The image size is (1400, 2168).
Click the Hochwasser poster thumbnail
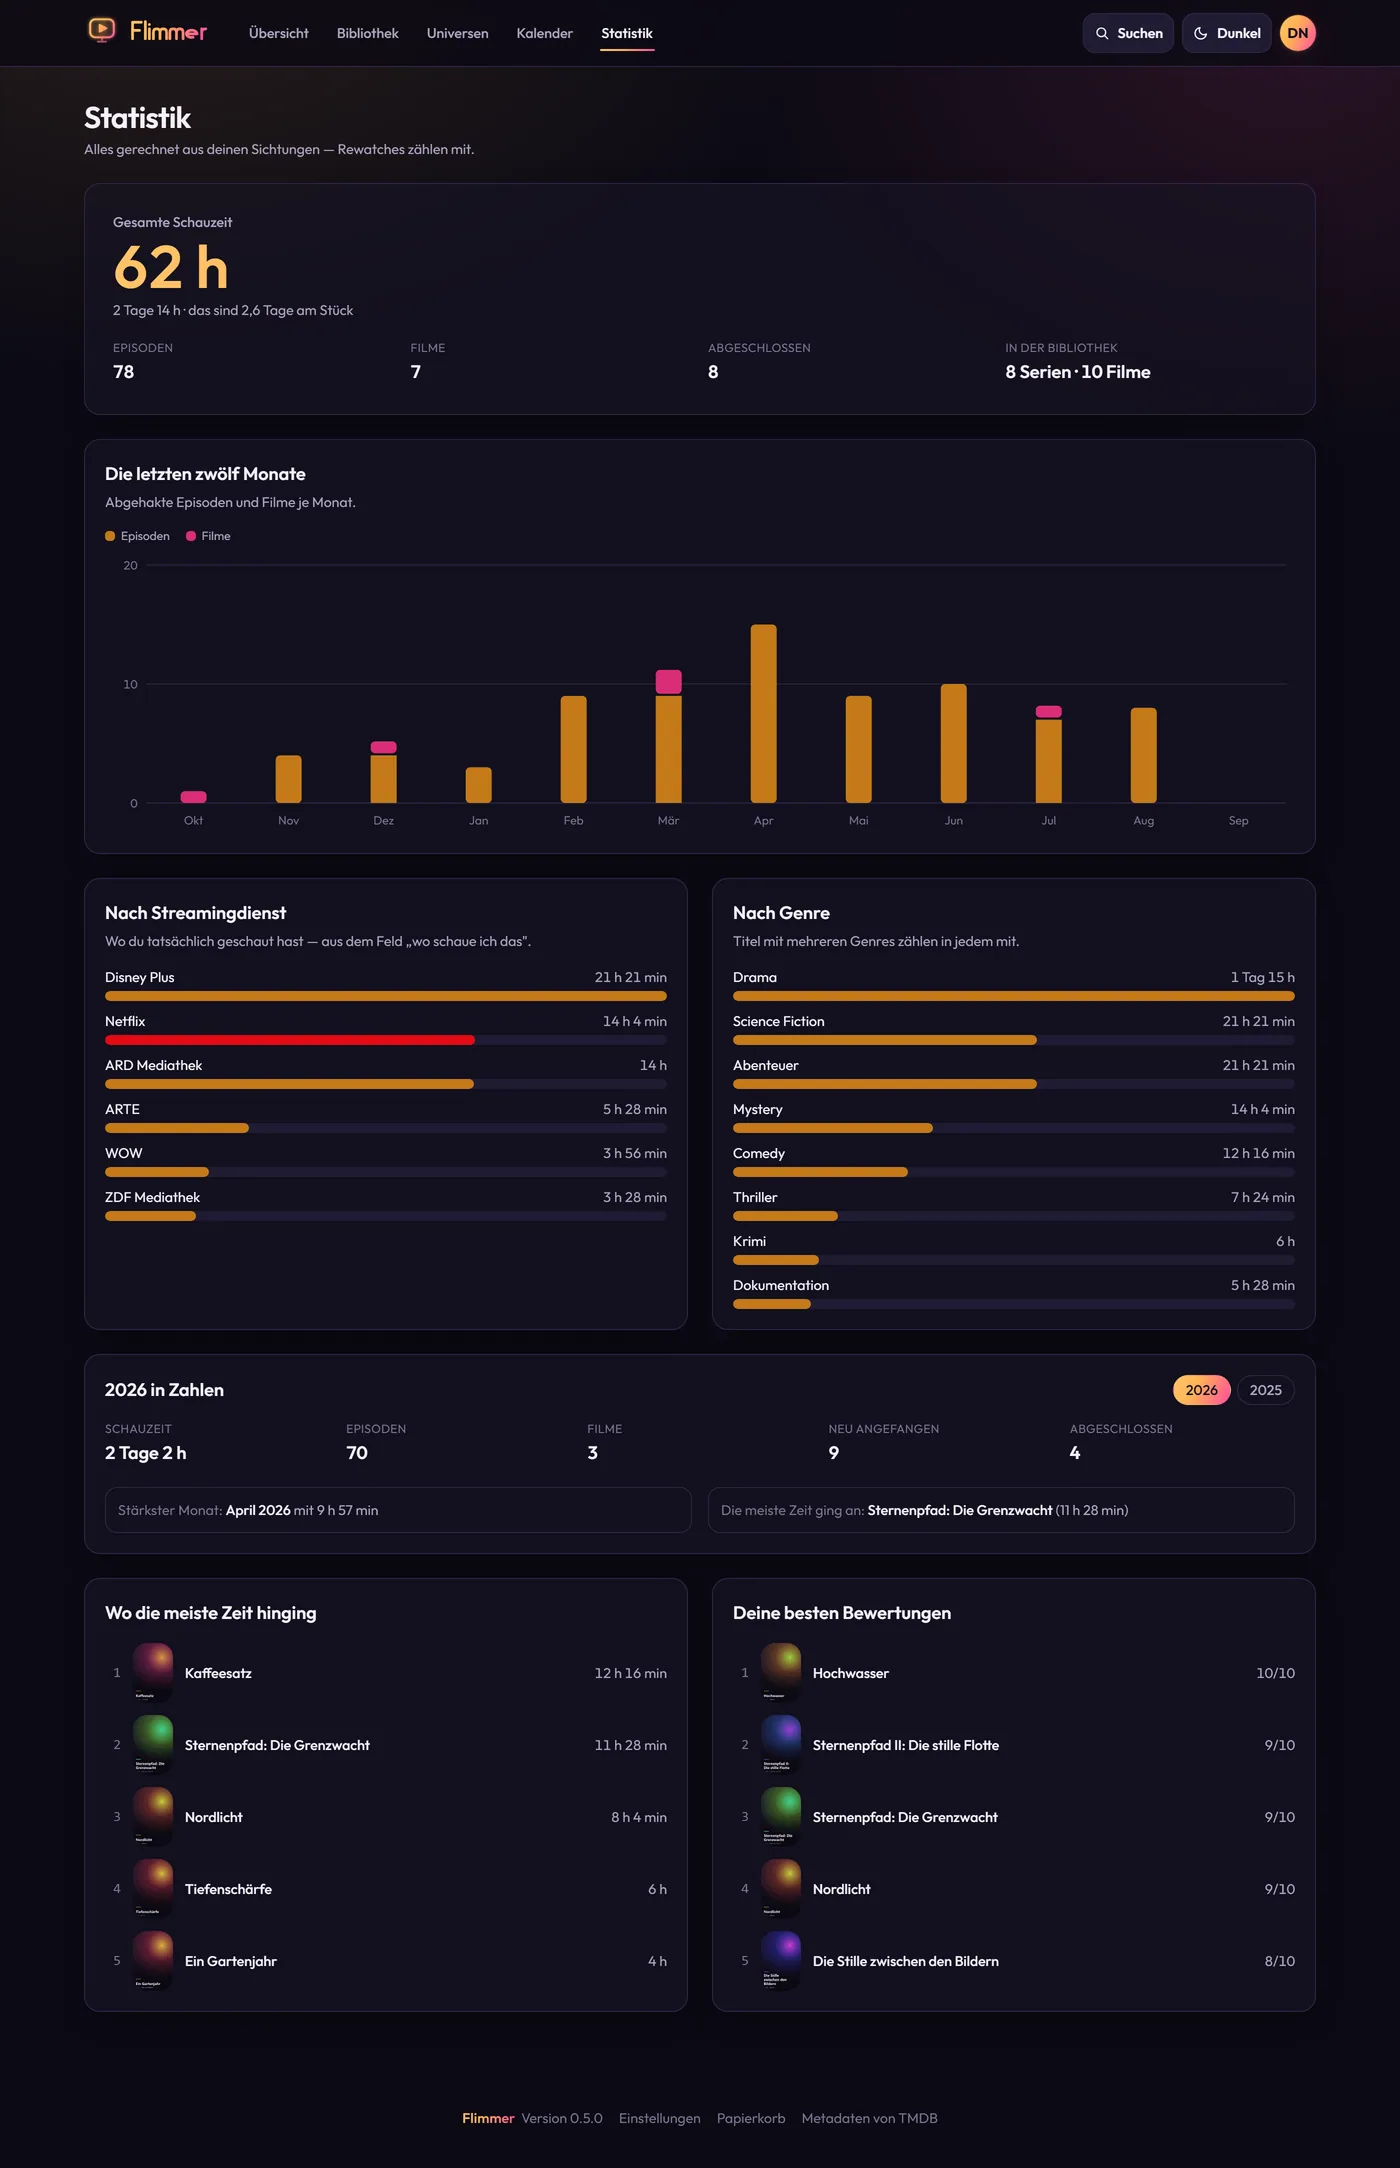pos(781,1672)
